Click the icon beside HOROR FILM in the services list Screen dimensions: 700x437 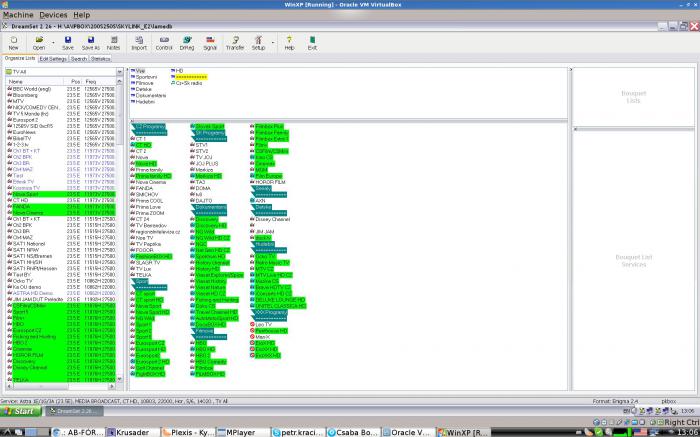252,183
